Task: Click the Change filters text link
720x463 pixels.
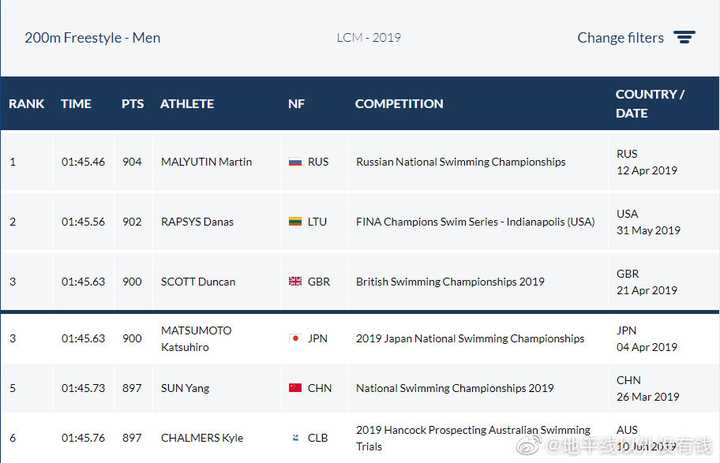Action: 620,38
